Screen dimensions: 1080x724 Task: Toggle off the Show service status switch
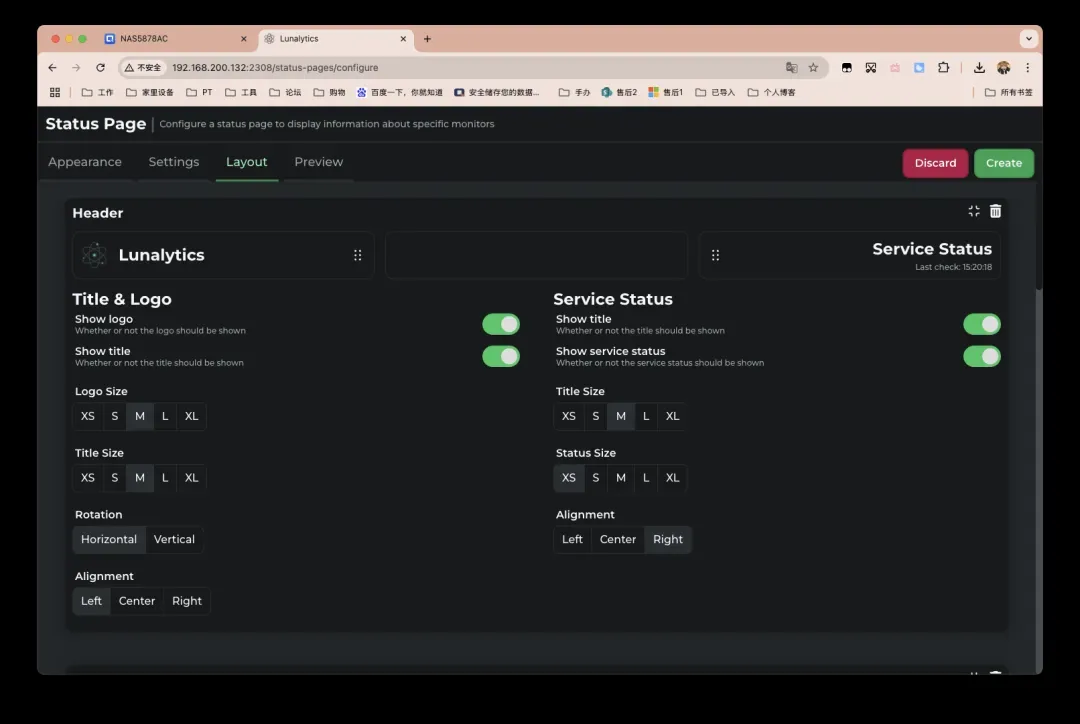[x=981, y=356]
